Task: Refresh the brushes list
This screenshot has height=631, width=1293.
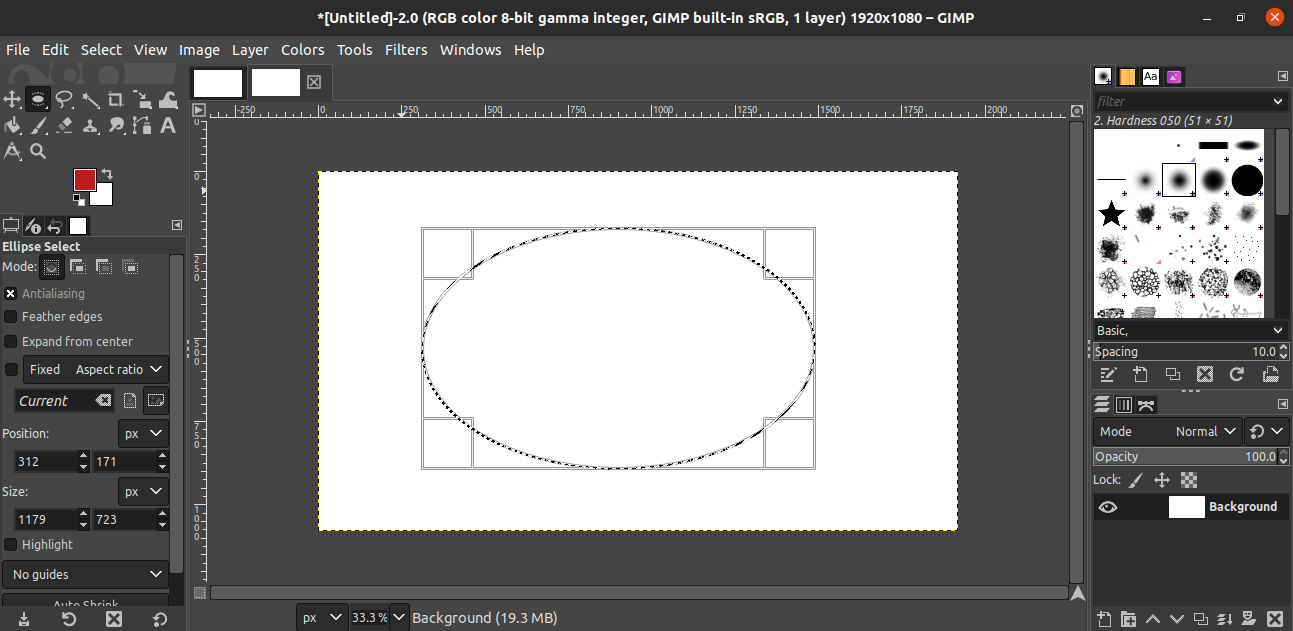Action: [x=1237, y=374]
